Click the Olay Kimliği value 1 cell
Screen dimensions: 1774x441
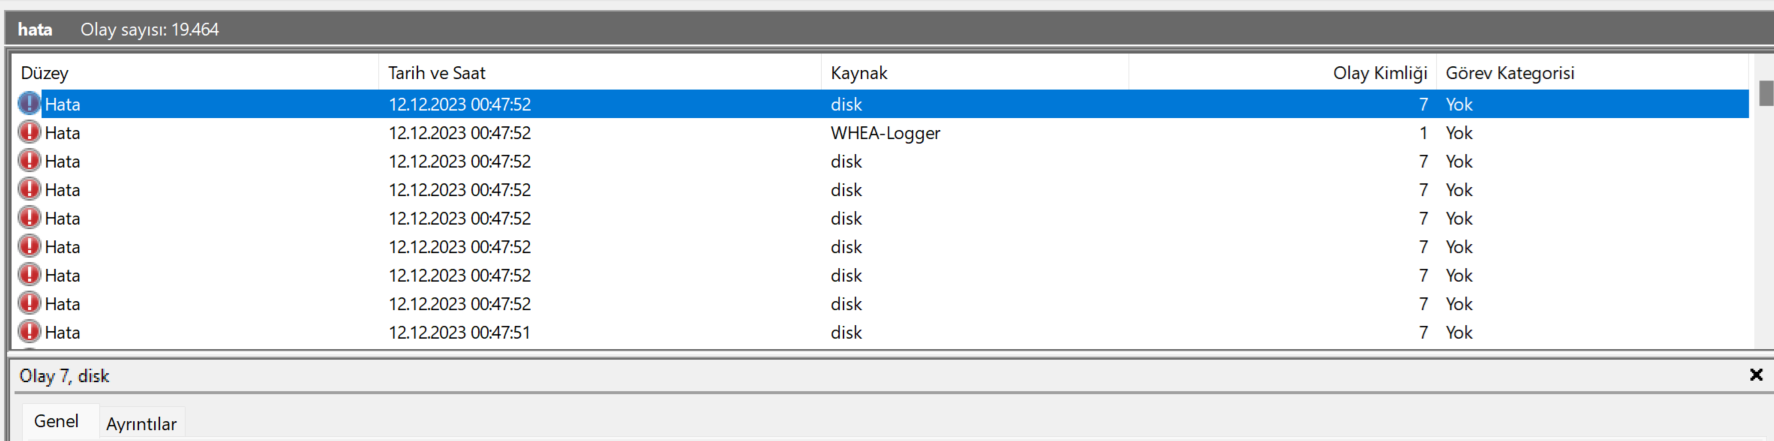tap(1423, 133)
